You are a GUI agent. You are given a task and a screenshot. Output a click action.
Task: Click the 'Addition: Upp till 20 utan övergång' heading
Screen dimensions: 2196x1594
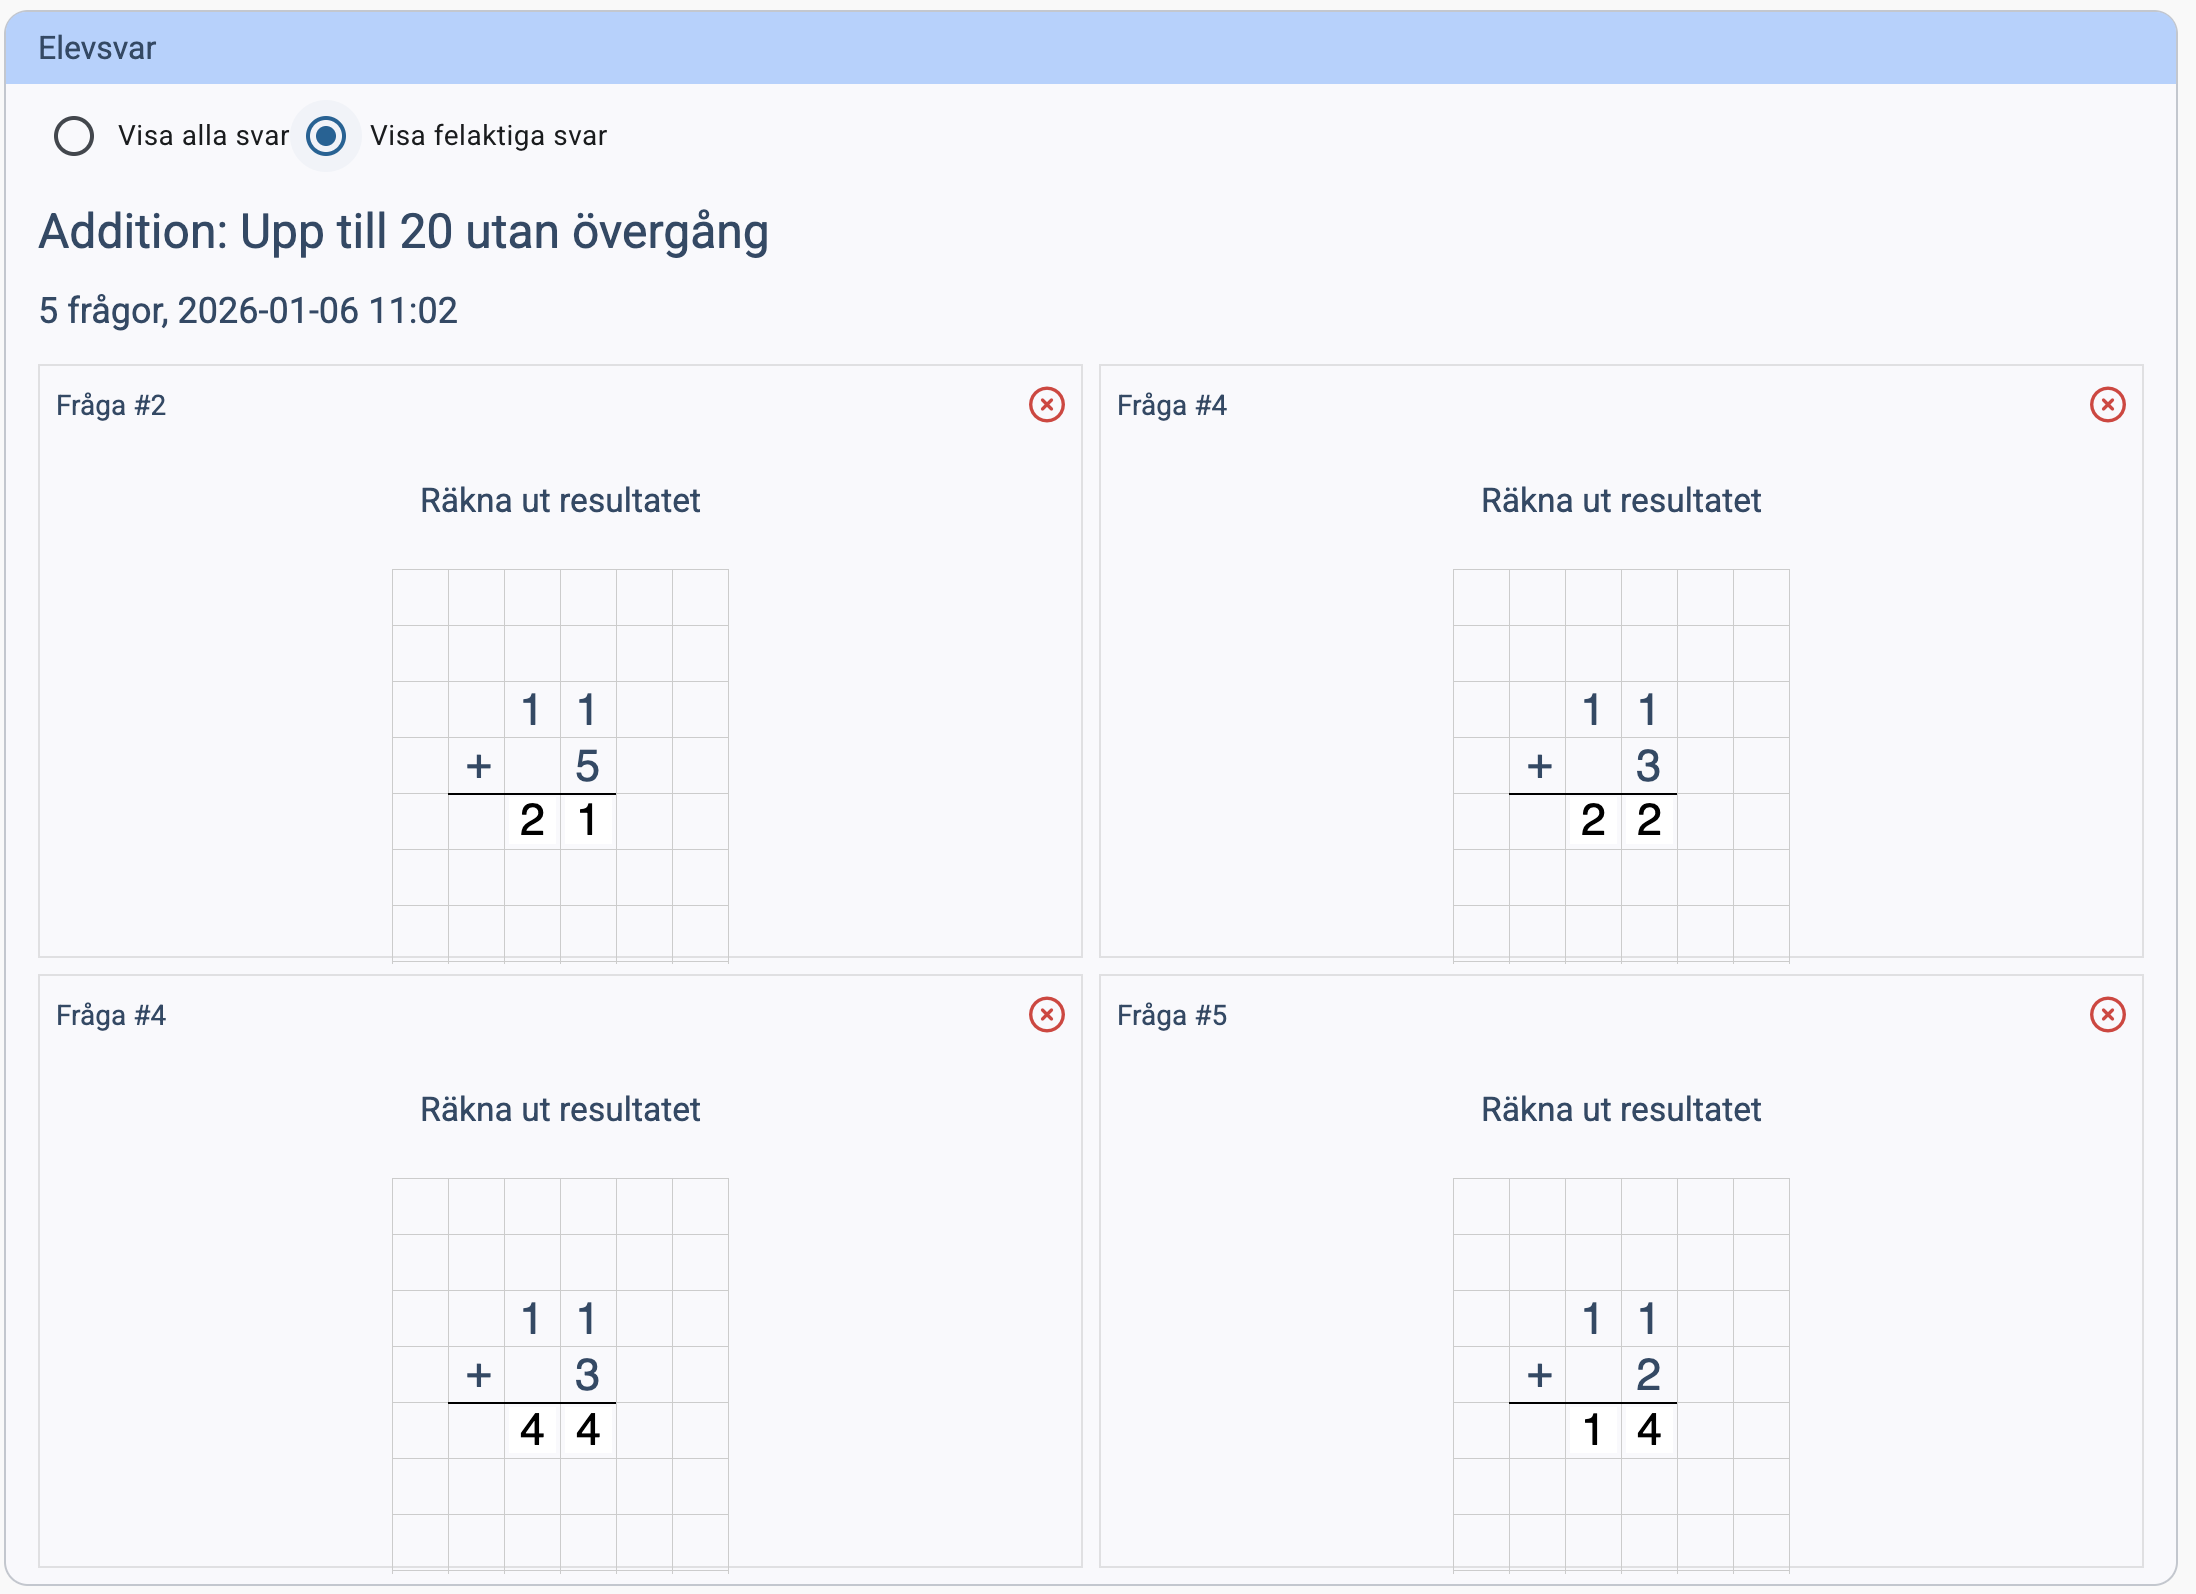point(403,232)
